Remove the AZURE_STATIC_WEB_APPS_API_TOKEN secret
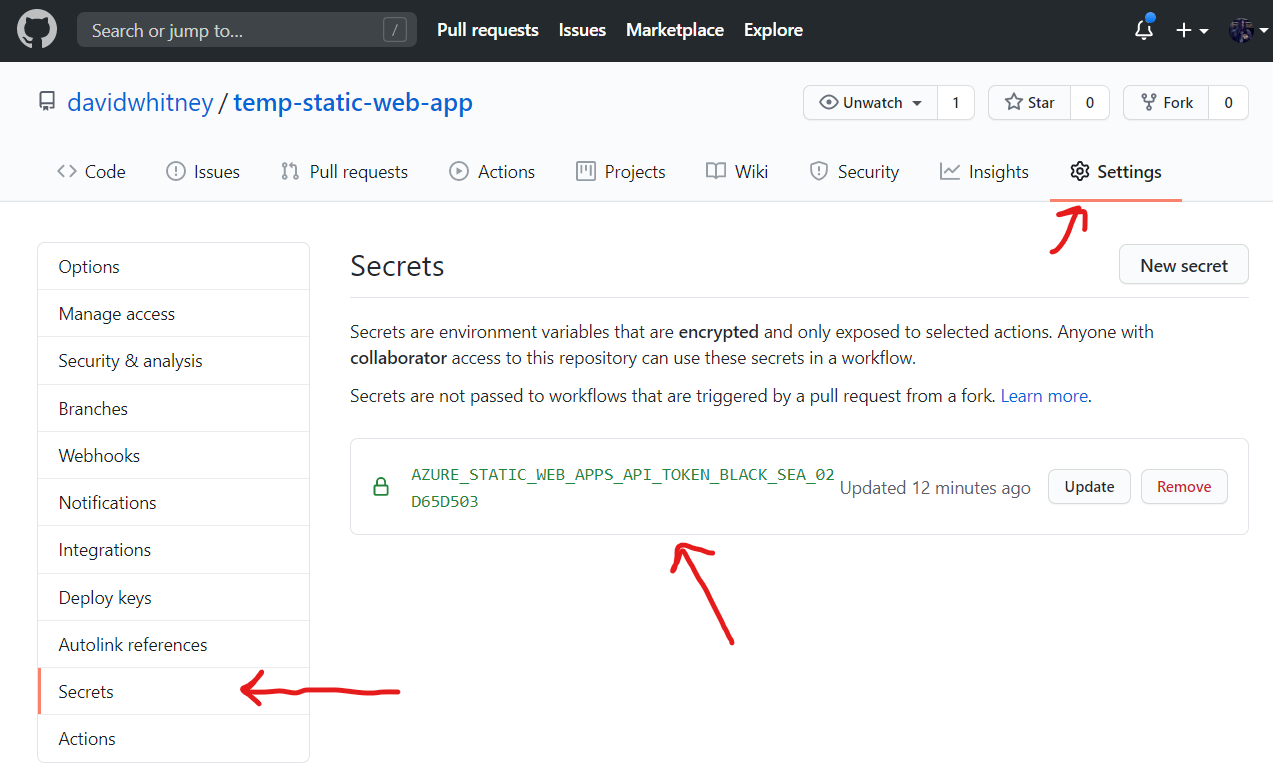Viewport: 1273px width, 773px height. point(1184,487)
